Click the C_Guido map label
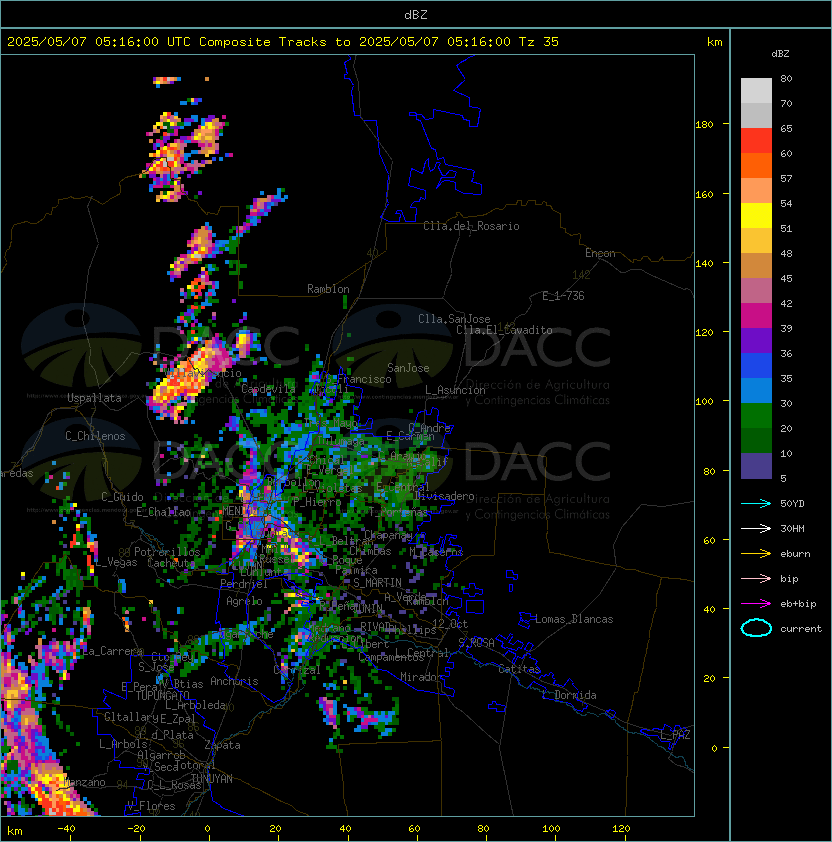 point(122,497)
